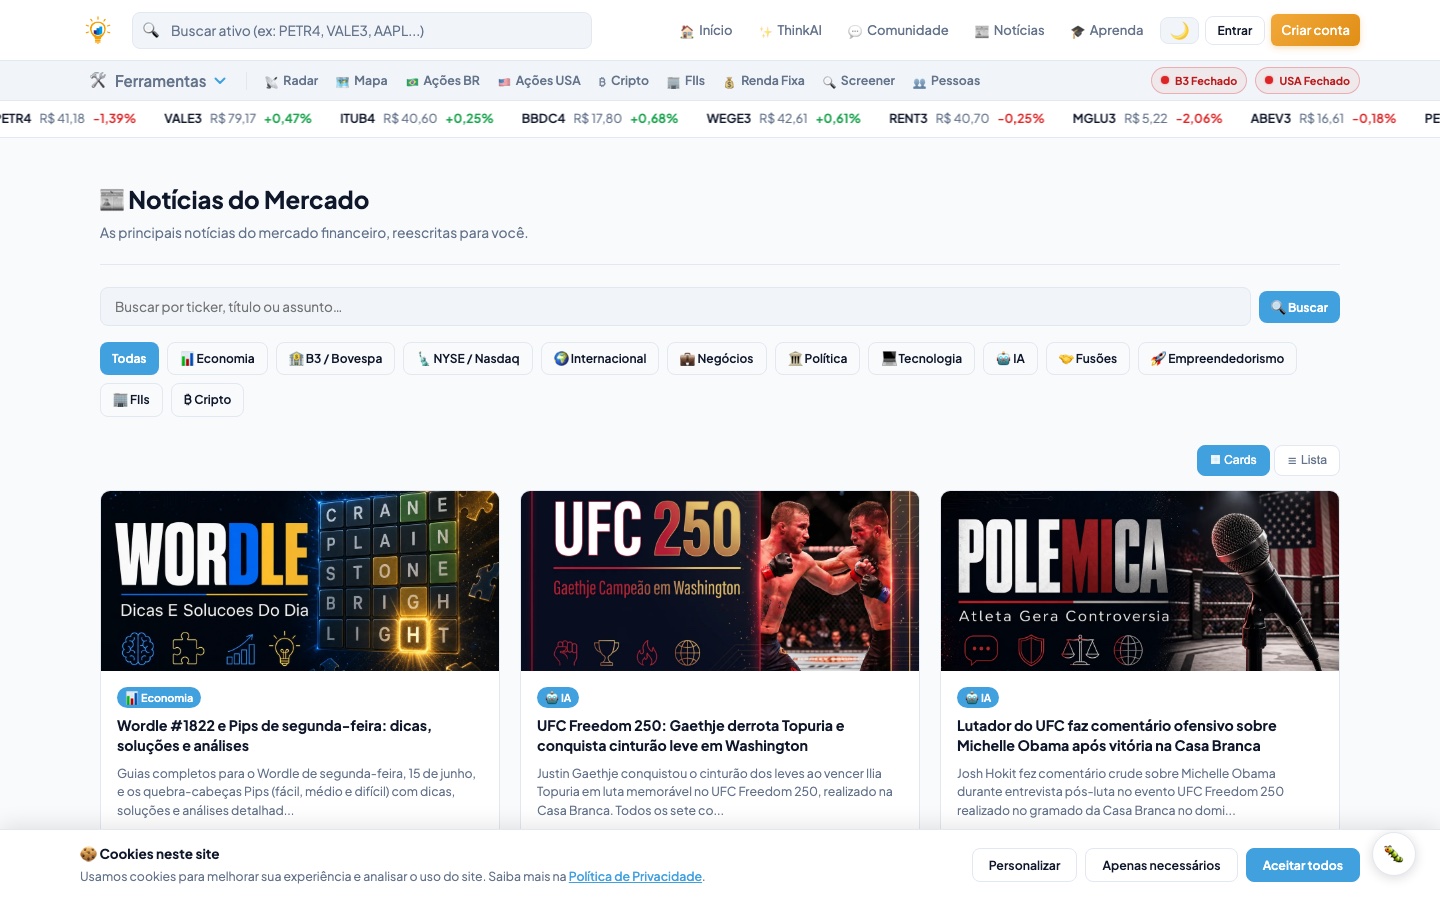Go to Ações USA section
The height and width of the screenshot is (900, 1440).
point(539,81)
